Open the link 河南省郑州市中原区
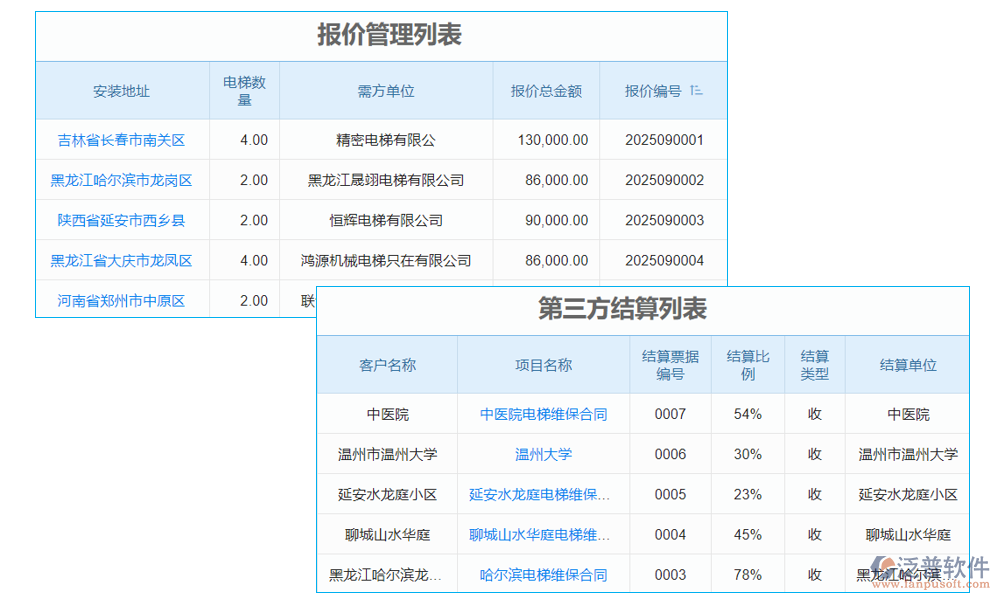This screenshot has height=600, width=1000. click(122, 300)
